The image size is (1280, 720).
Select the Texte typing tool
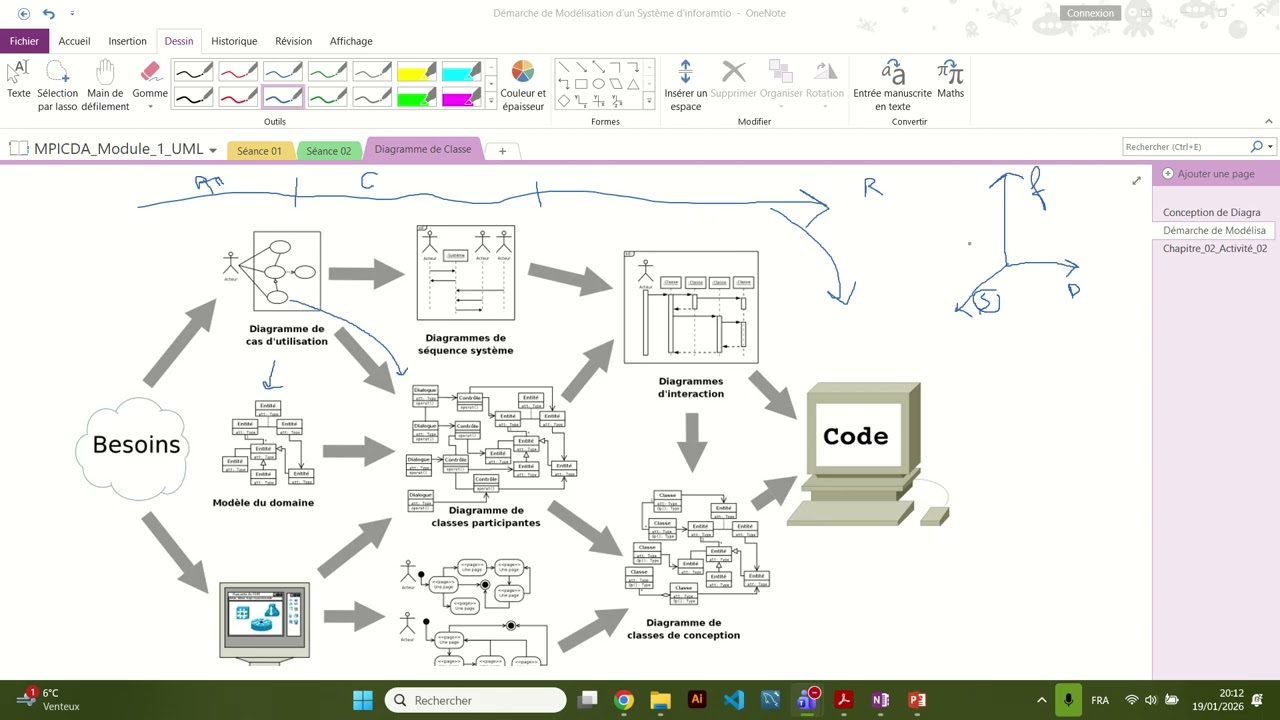pos(19,80)
